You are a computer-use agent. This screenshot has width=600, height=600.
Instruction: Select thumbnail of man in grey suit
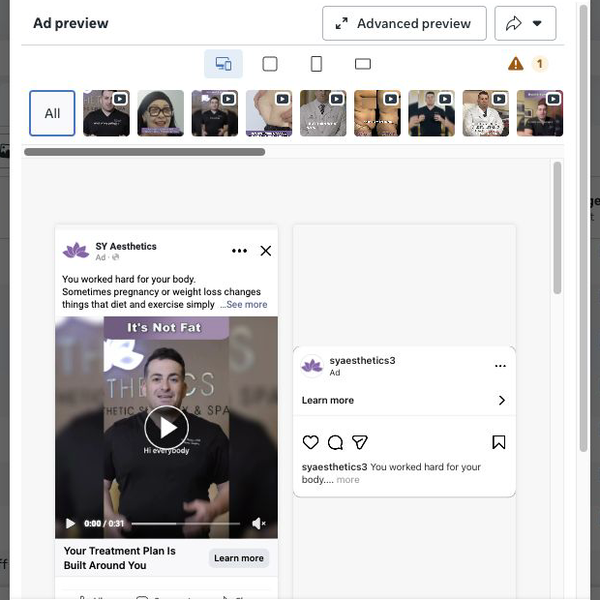pos(323,113)
